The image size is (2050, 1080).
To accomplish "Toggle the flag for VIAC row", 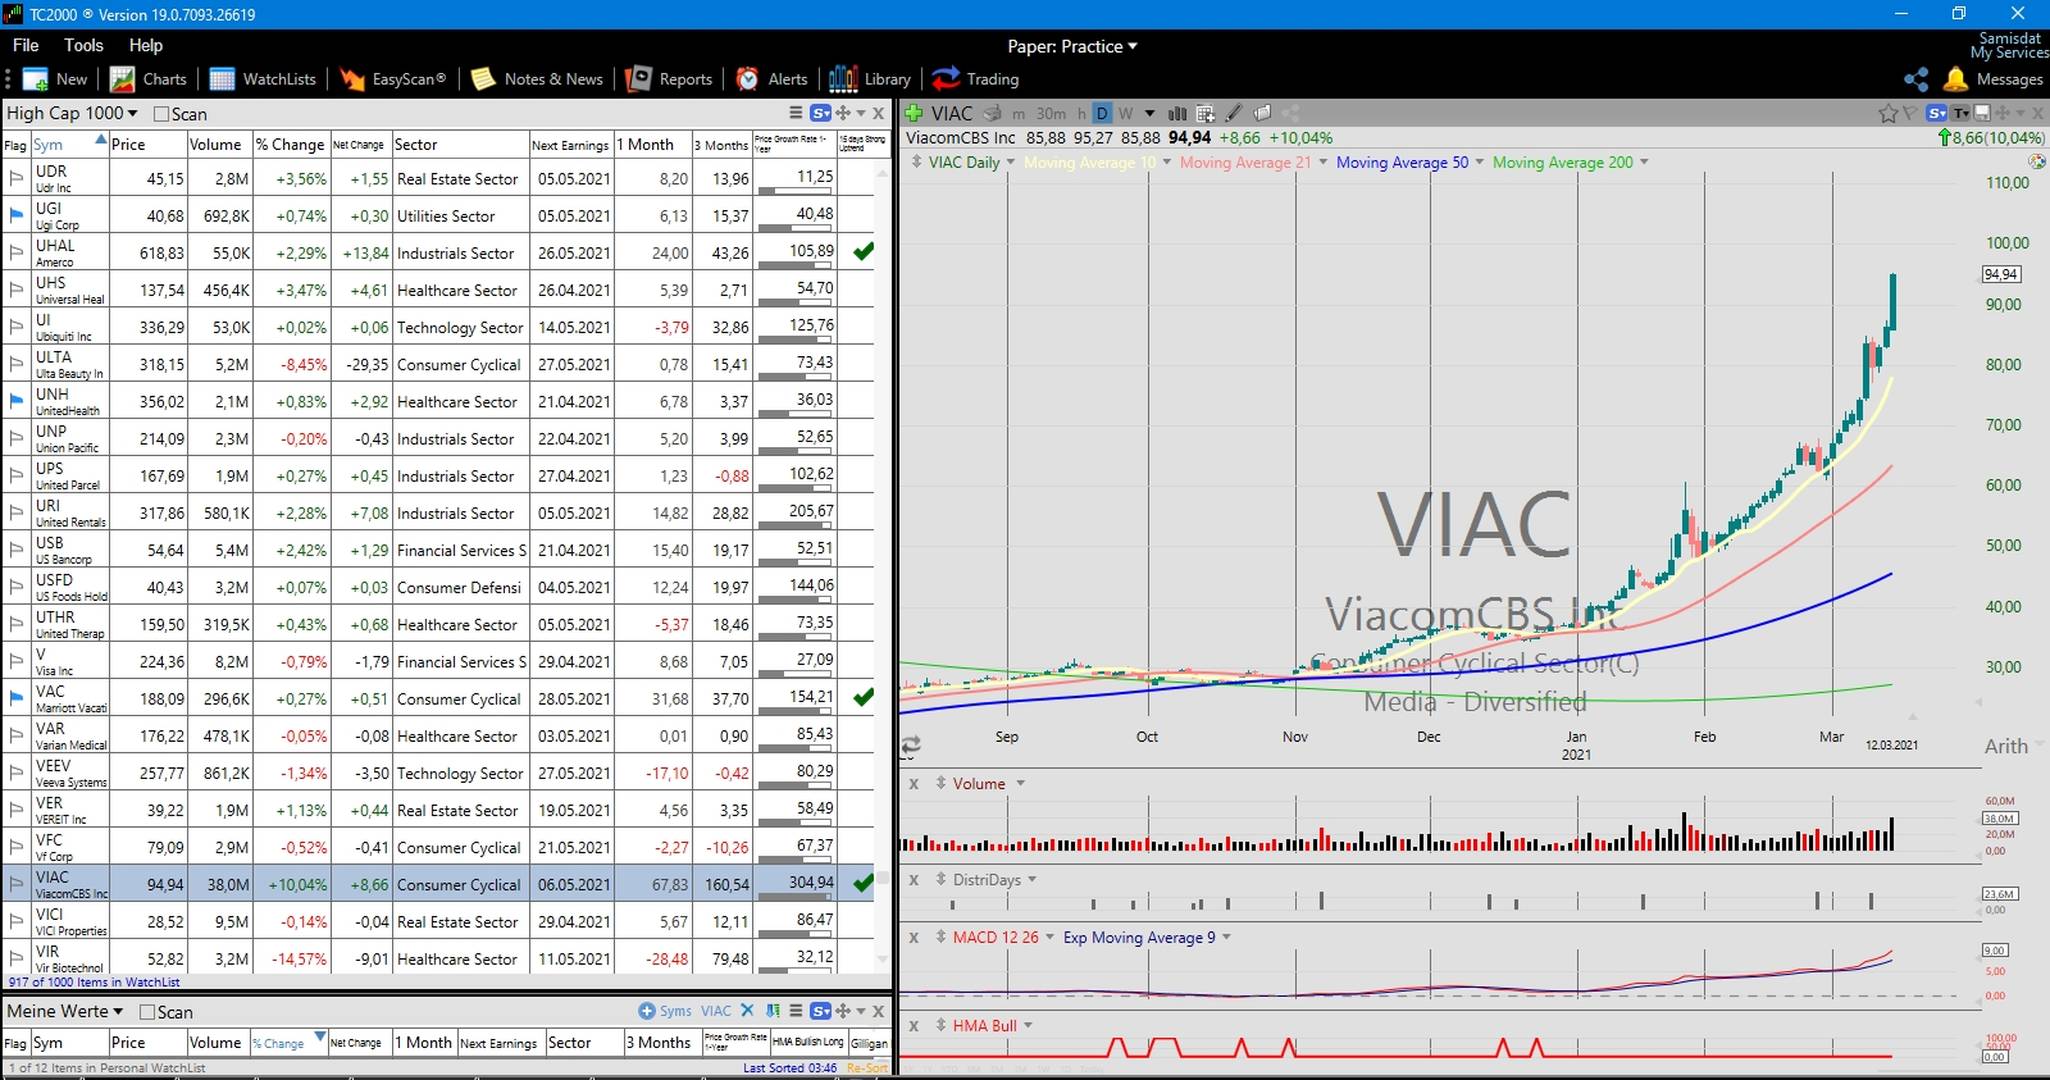I will click(x=16, y=884).
